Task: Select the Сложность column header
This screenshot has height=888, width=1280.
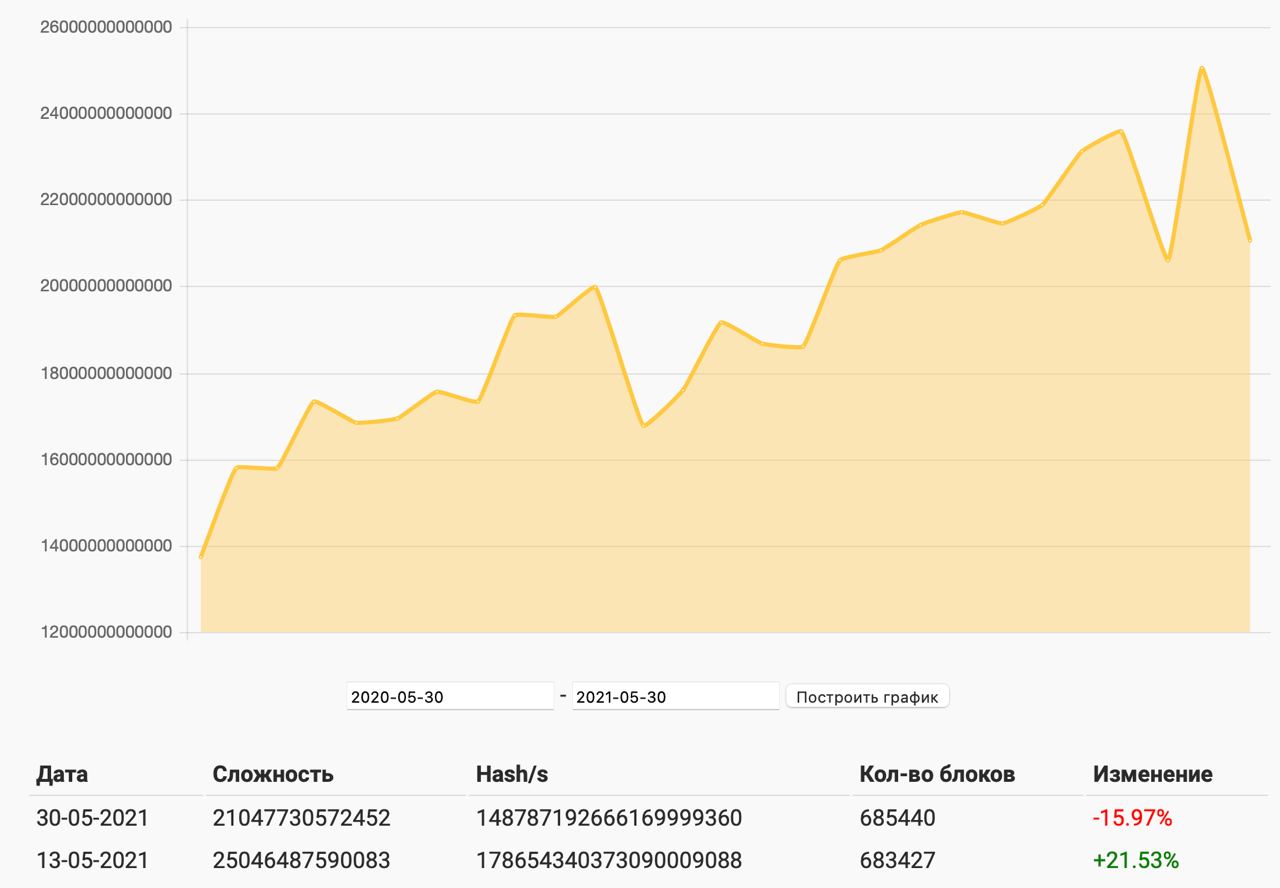Action: 273,774
